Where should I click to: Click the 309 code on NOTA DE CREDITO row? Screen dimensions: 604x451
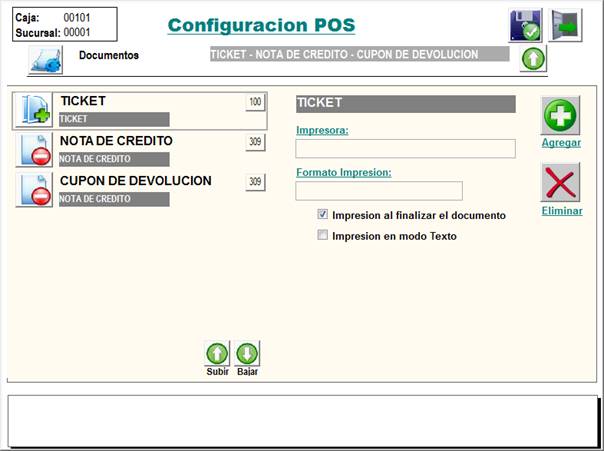click(255, 142)
